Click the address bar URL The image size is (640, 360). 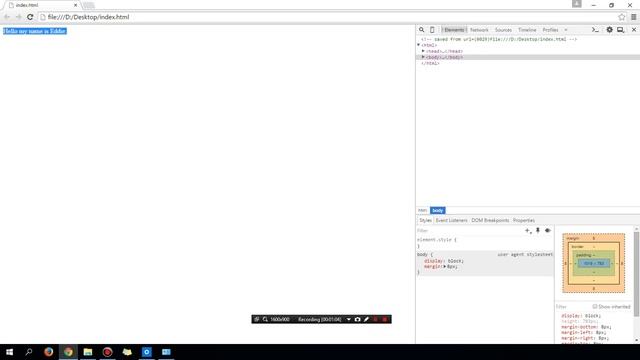pyautogui.click(x=88, y=17)
